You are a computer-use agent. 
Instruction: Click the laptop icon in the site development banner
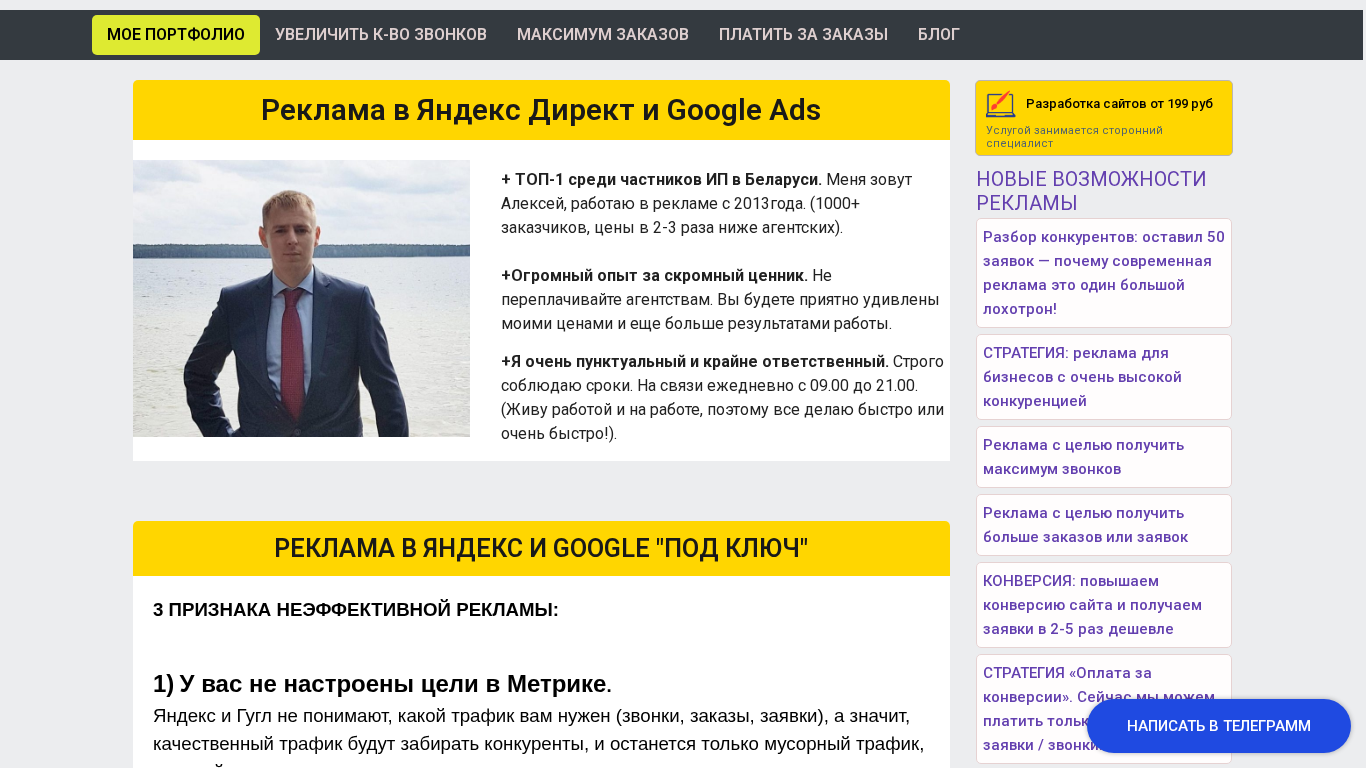[x=1001, y=104]
